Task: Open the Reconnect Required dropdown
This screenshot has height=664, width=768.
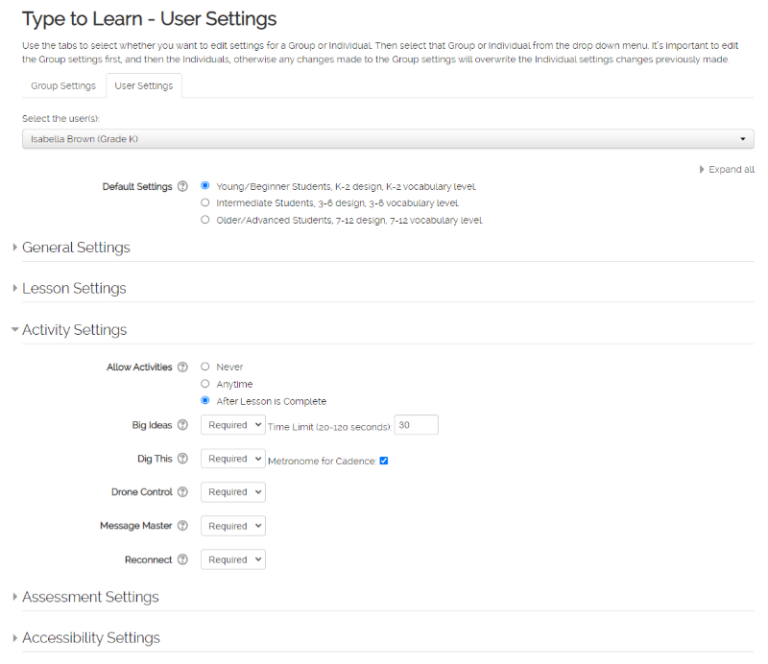Action: [233, 560]
